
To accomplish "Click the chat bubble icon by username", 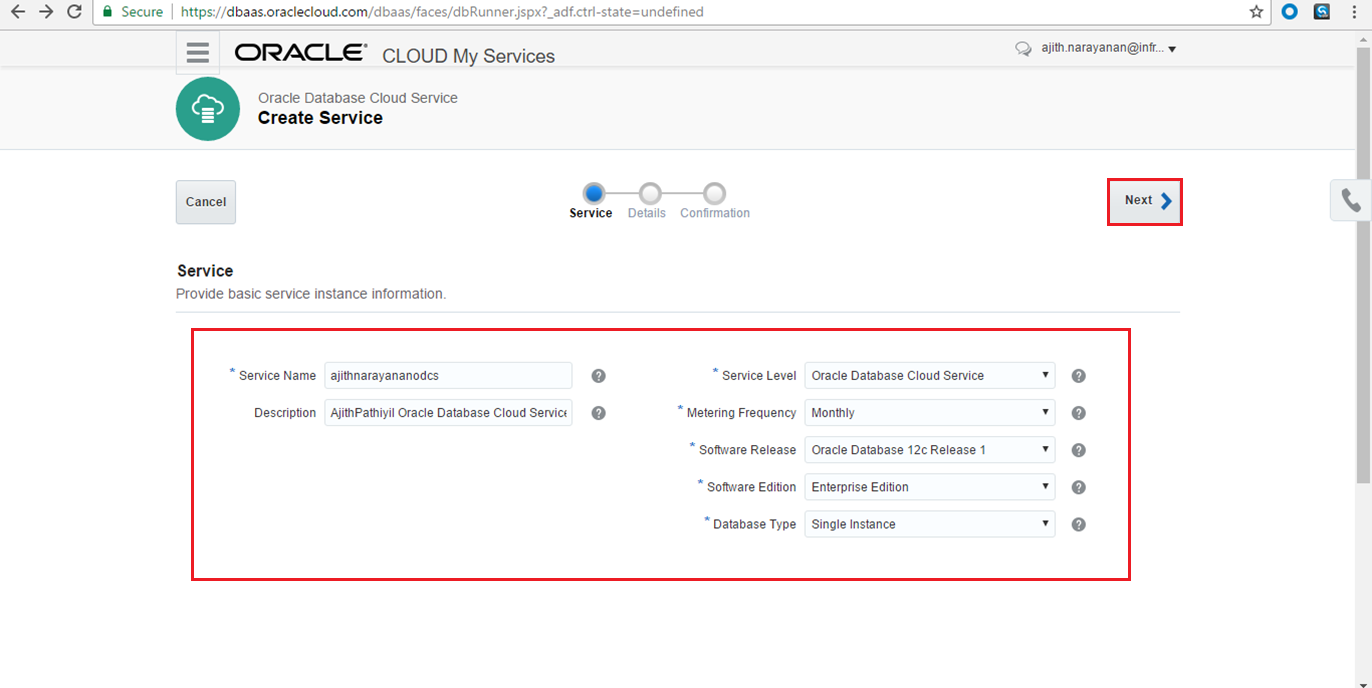I will (x=1023, y=49).
